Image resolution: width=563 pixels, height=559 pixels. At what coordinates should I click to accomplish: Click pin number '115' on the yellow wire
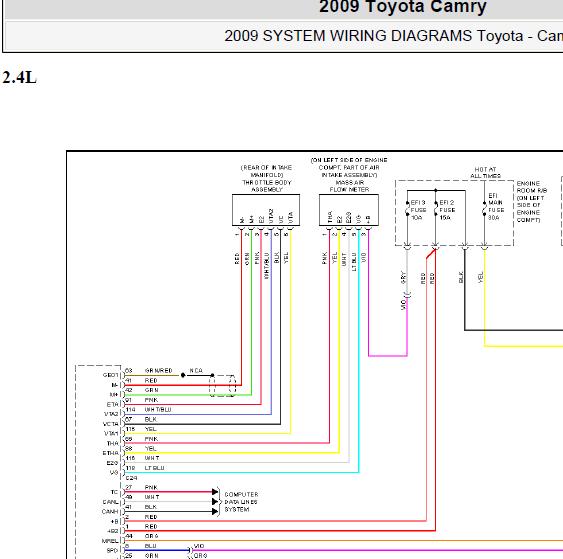(x=130, y=429)
